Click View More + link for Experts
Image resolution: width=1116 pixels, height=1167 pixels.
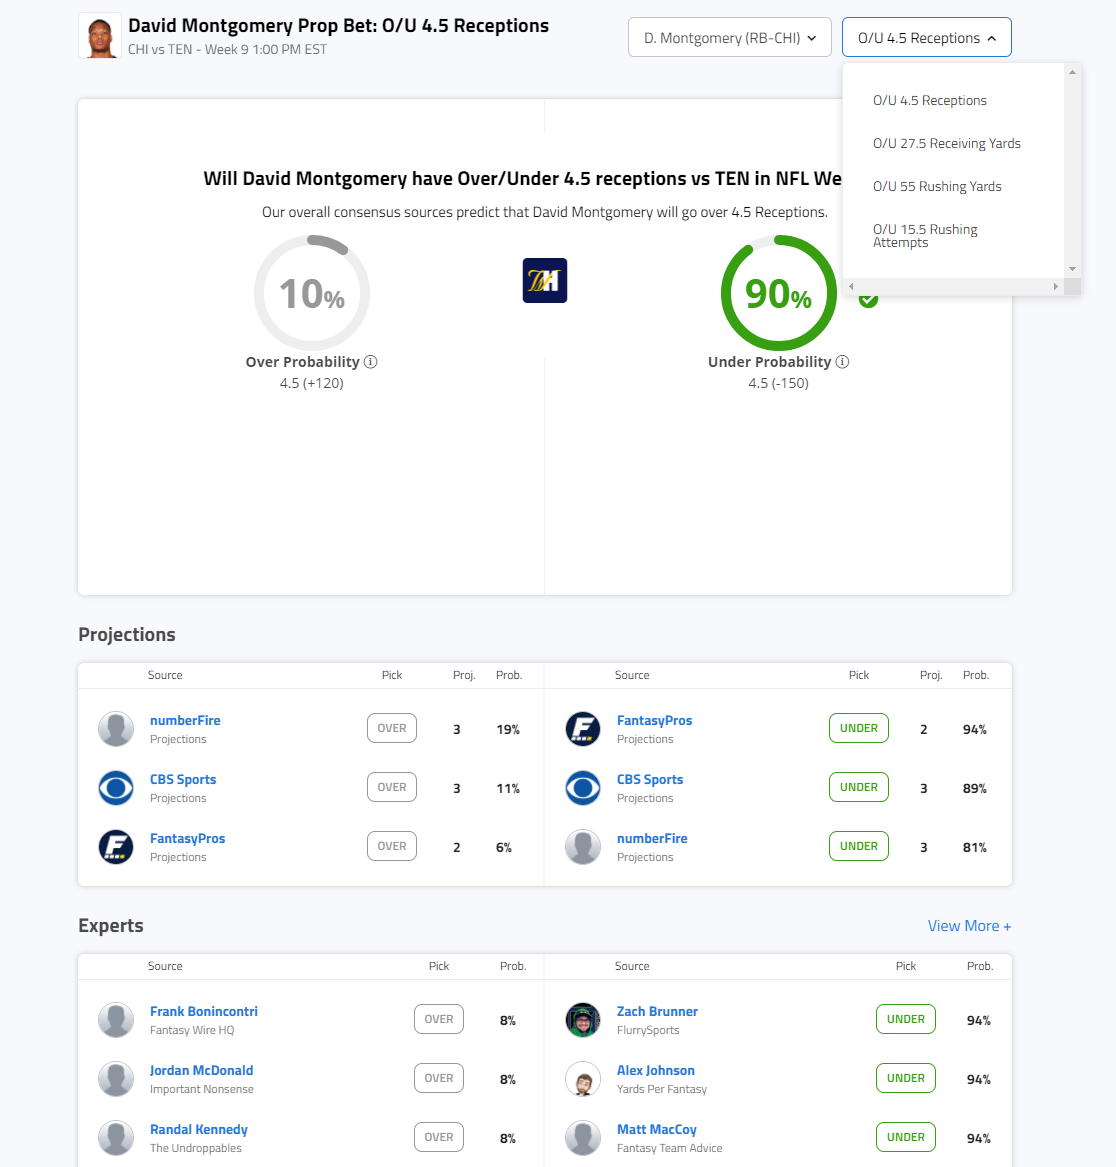(969, 926)
